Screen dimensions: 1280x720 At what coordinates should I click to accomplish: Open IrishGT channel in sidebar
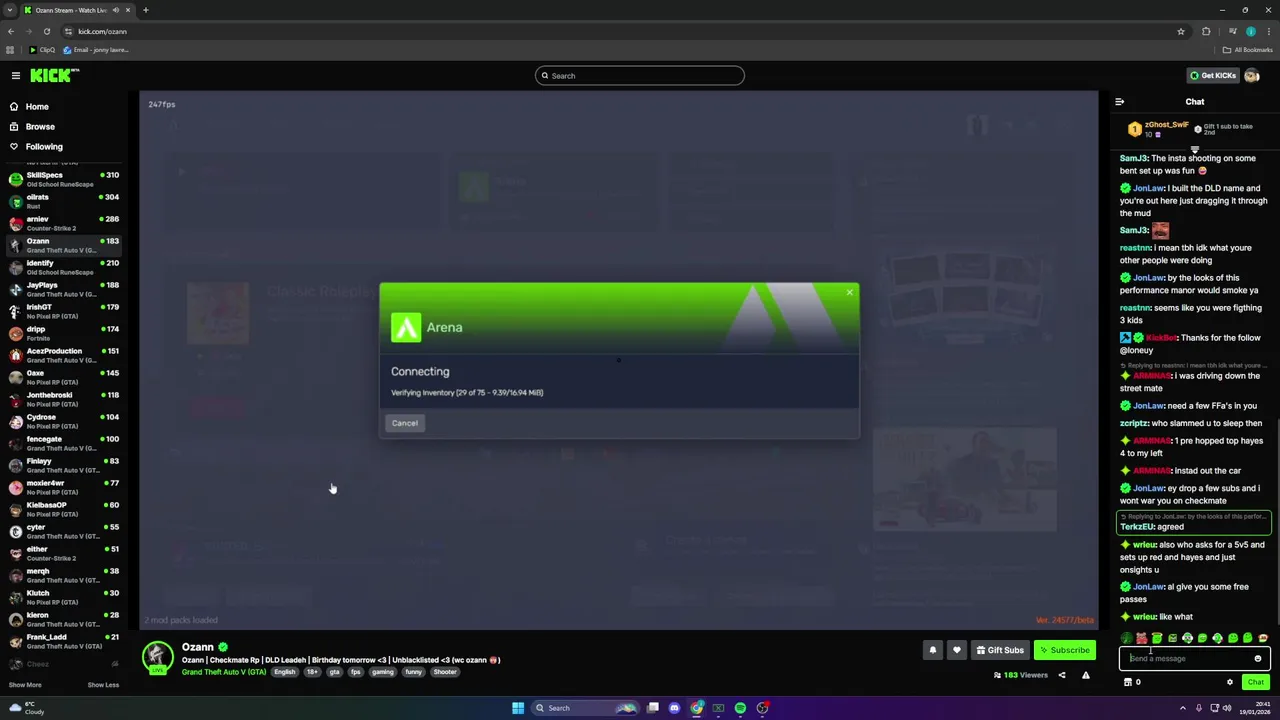tap(62, 311)
